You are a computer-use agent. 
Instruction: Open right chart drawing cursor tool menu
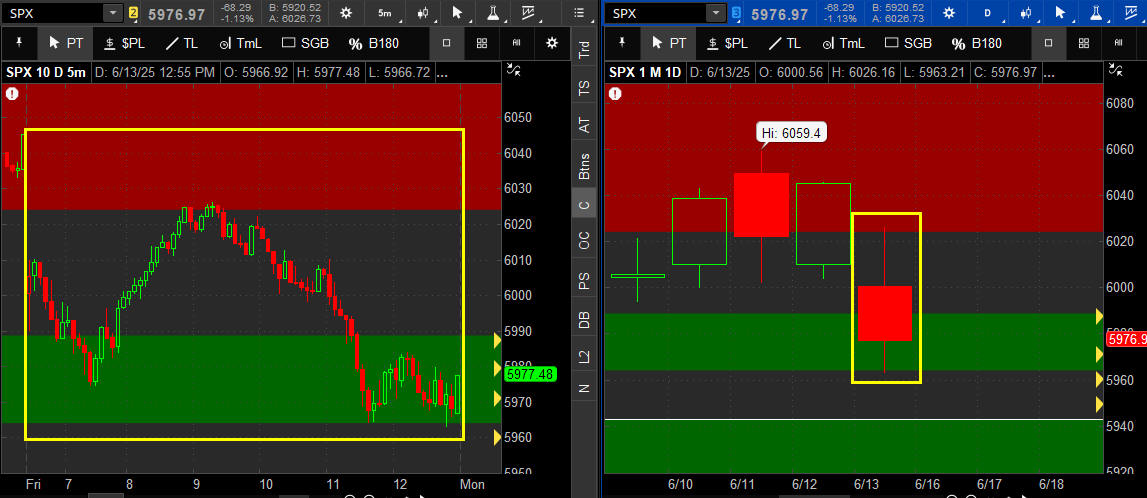[1061, 13]
